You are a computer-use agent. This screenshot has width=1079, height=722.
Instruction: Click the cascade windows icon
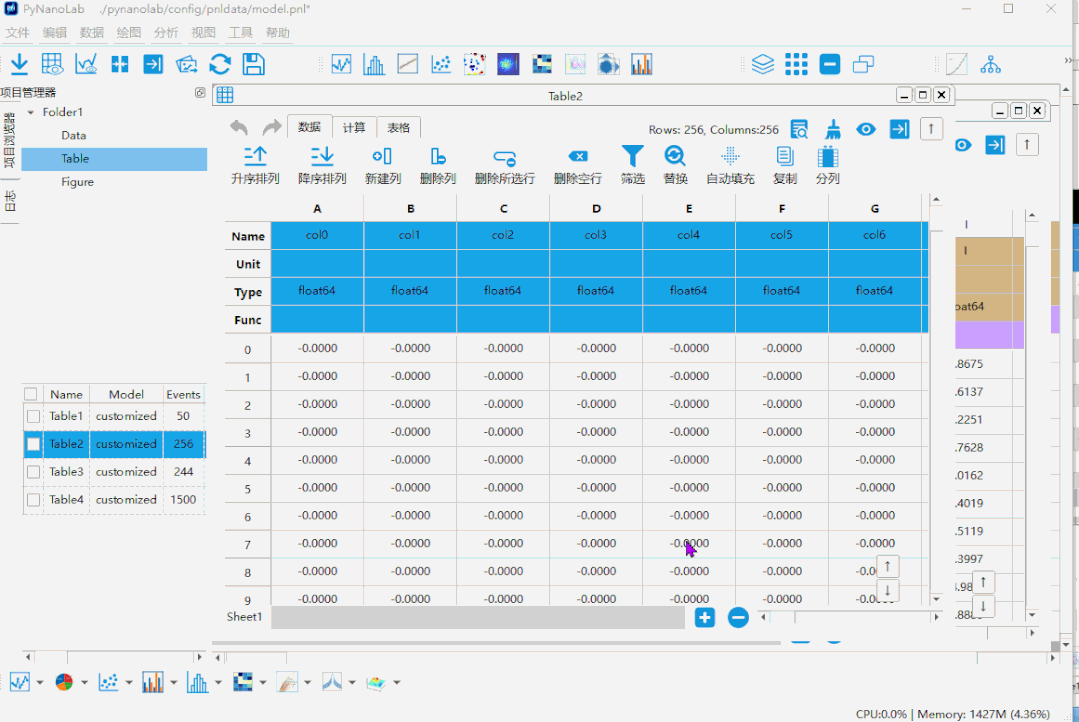[x=863, y=64]
